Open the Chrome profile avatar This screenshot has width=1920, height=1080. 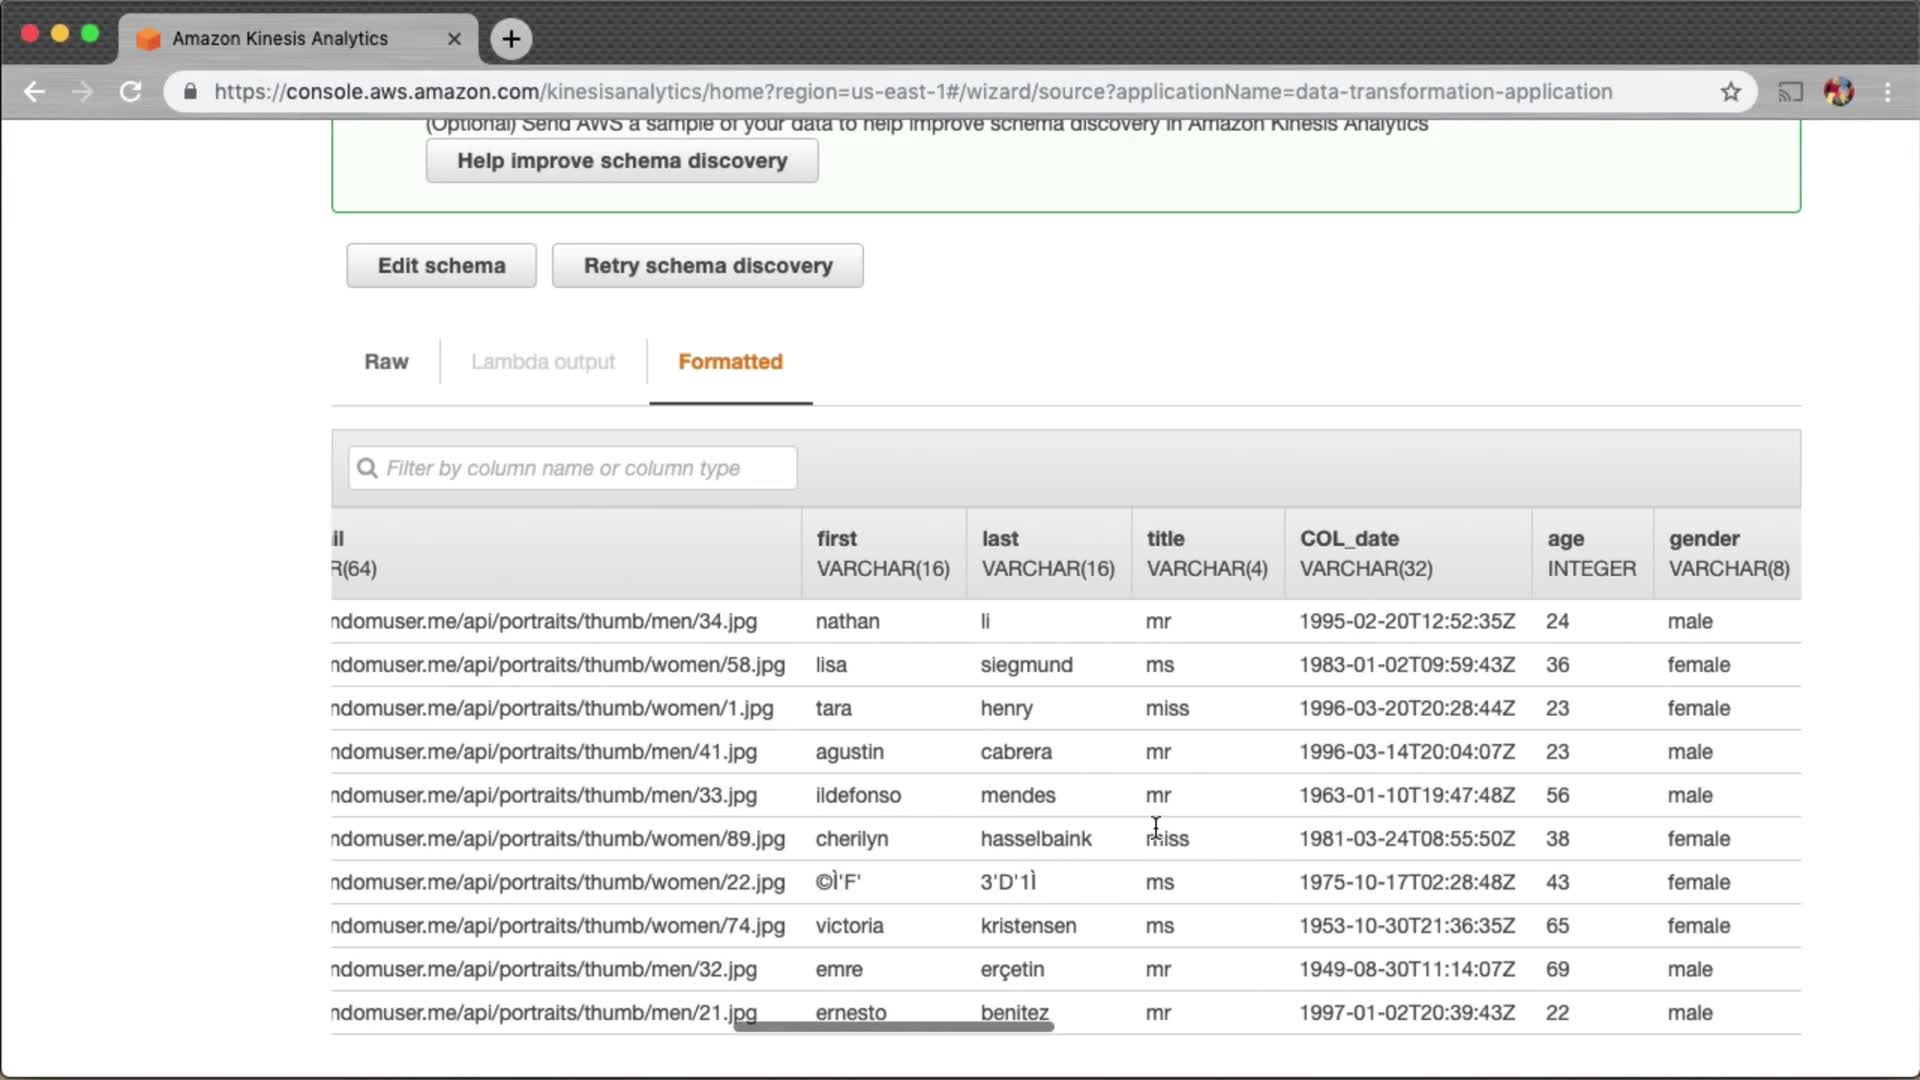tap(1838, 92)
